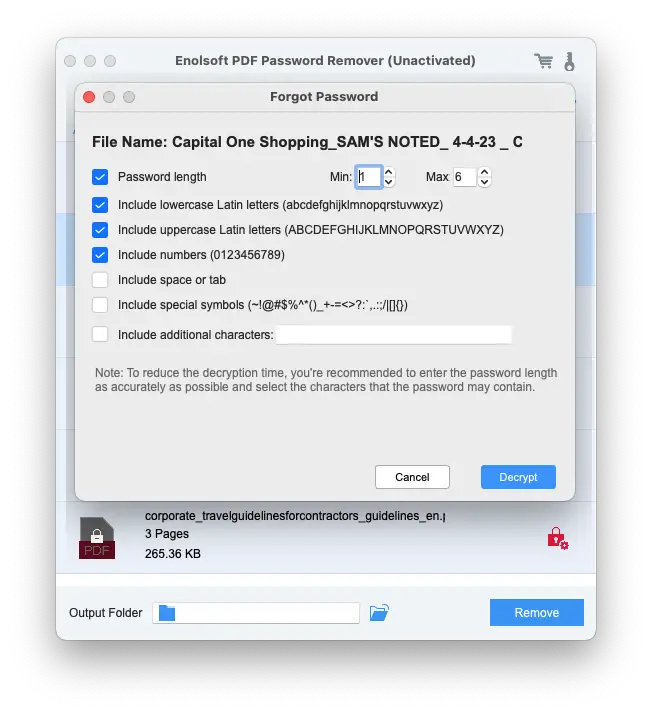
Task: Click the key activation icon
Action: (x=569, y=62)
